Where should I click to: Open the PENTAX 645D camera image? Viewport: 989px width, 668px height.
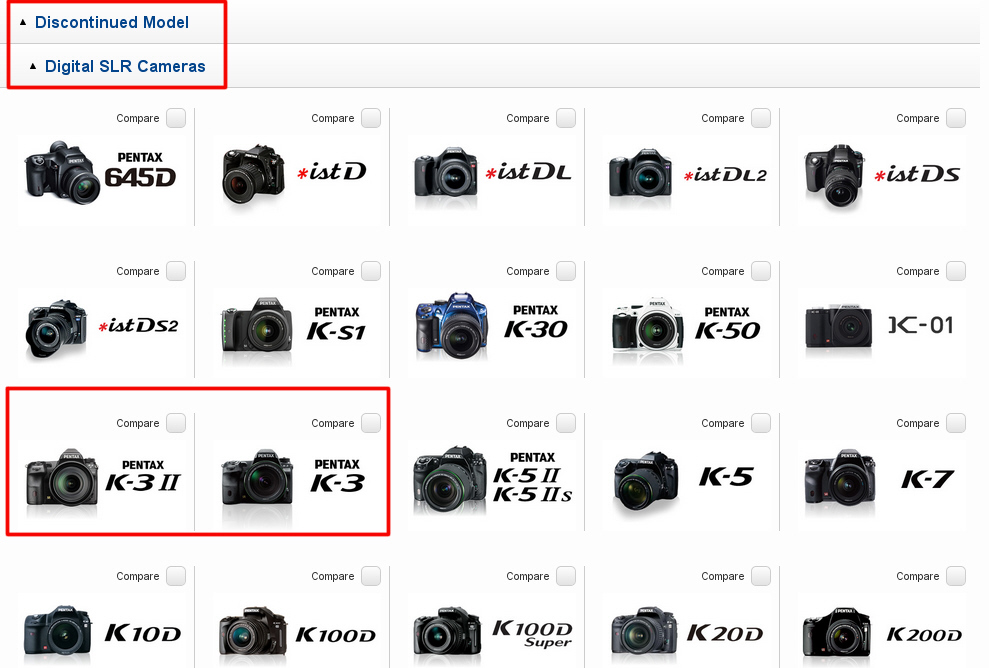62,172
